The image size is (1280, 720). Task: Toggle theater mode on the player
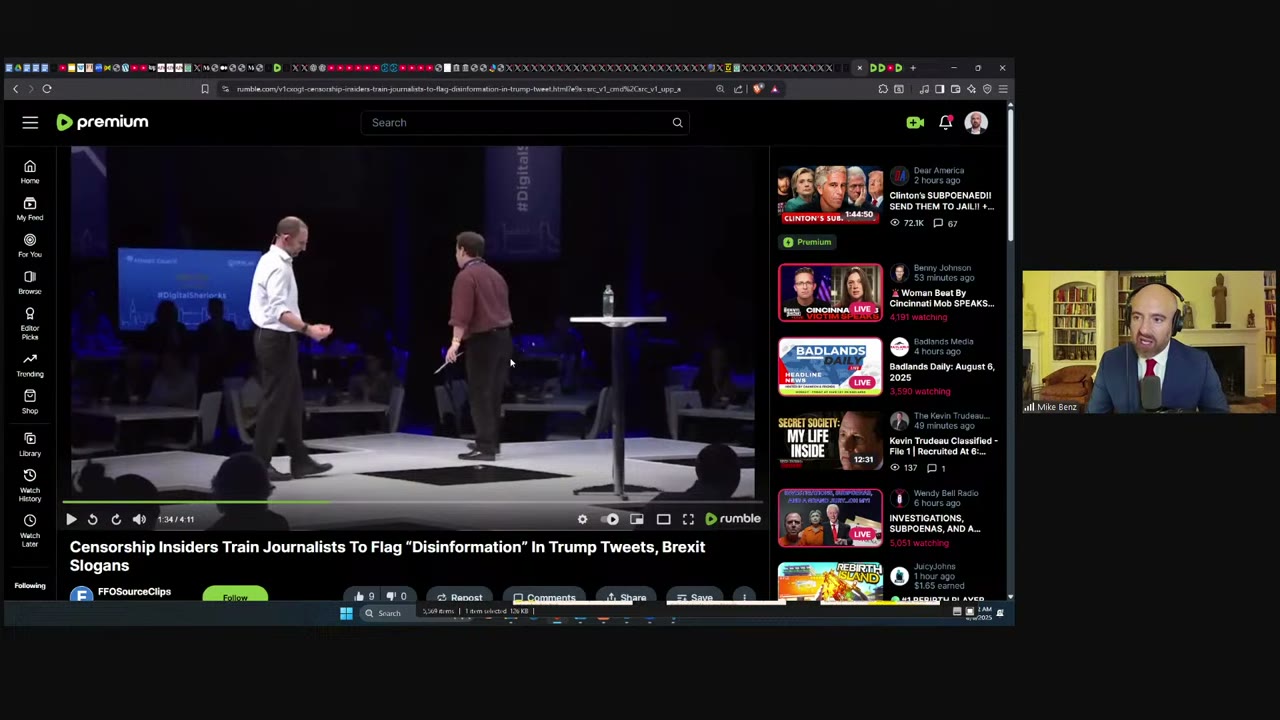663,519
